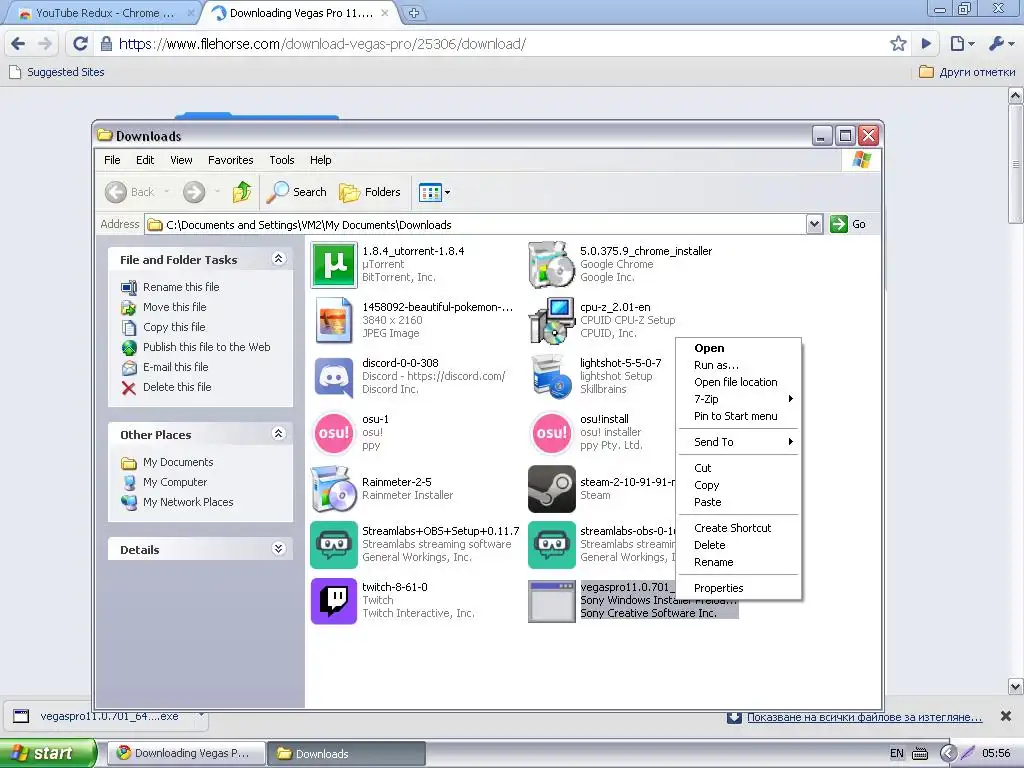
Task: Choose Create Shortcut in context menu
Action: [x=739, y=528]
